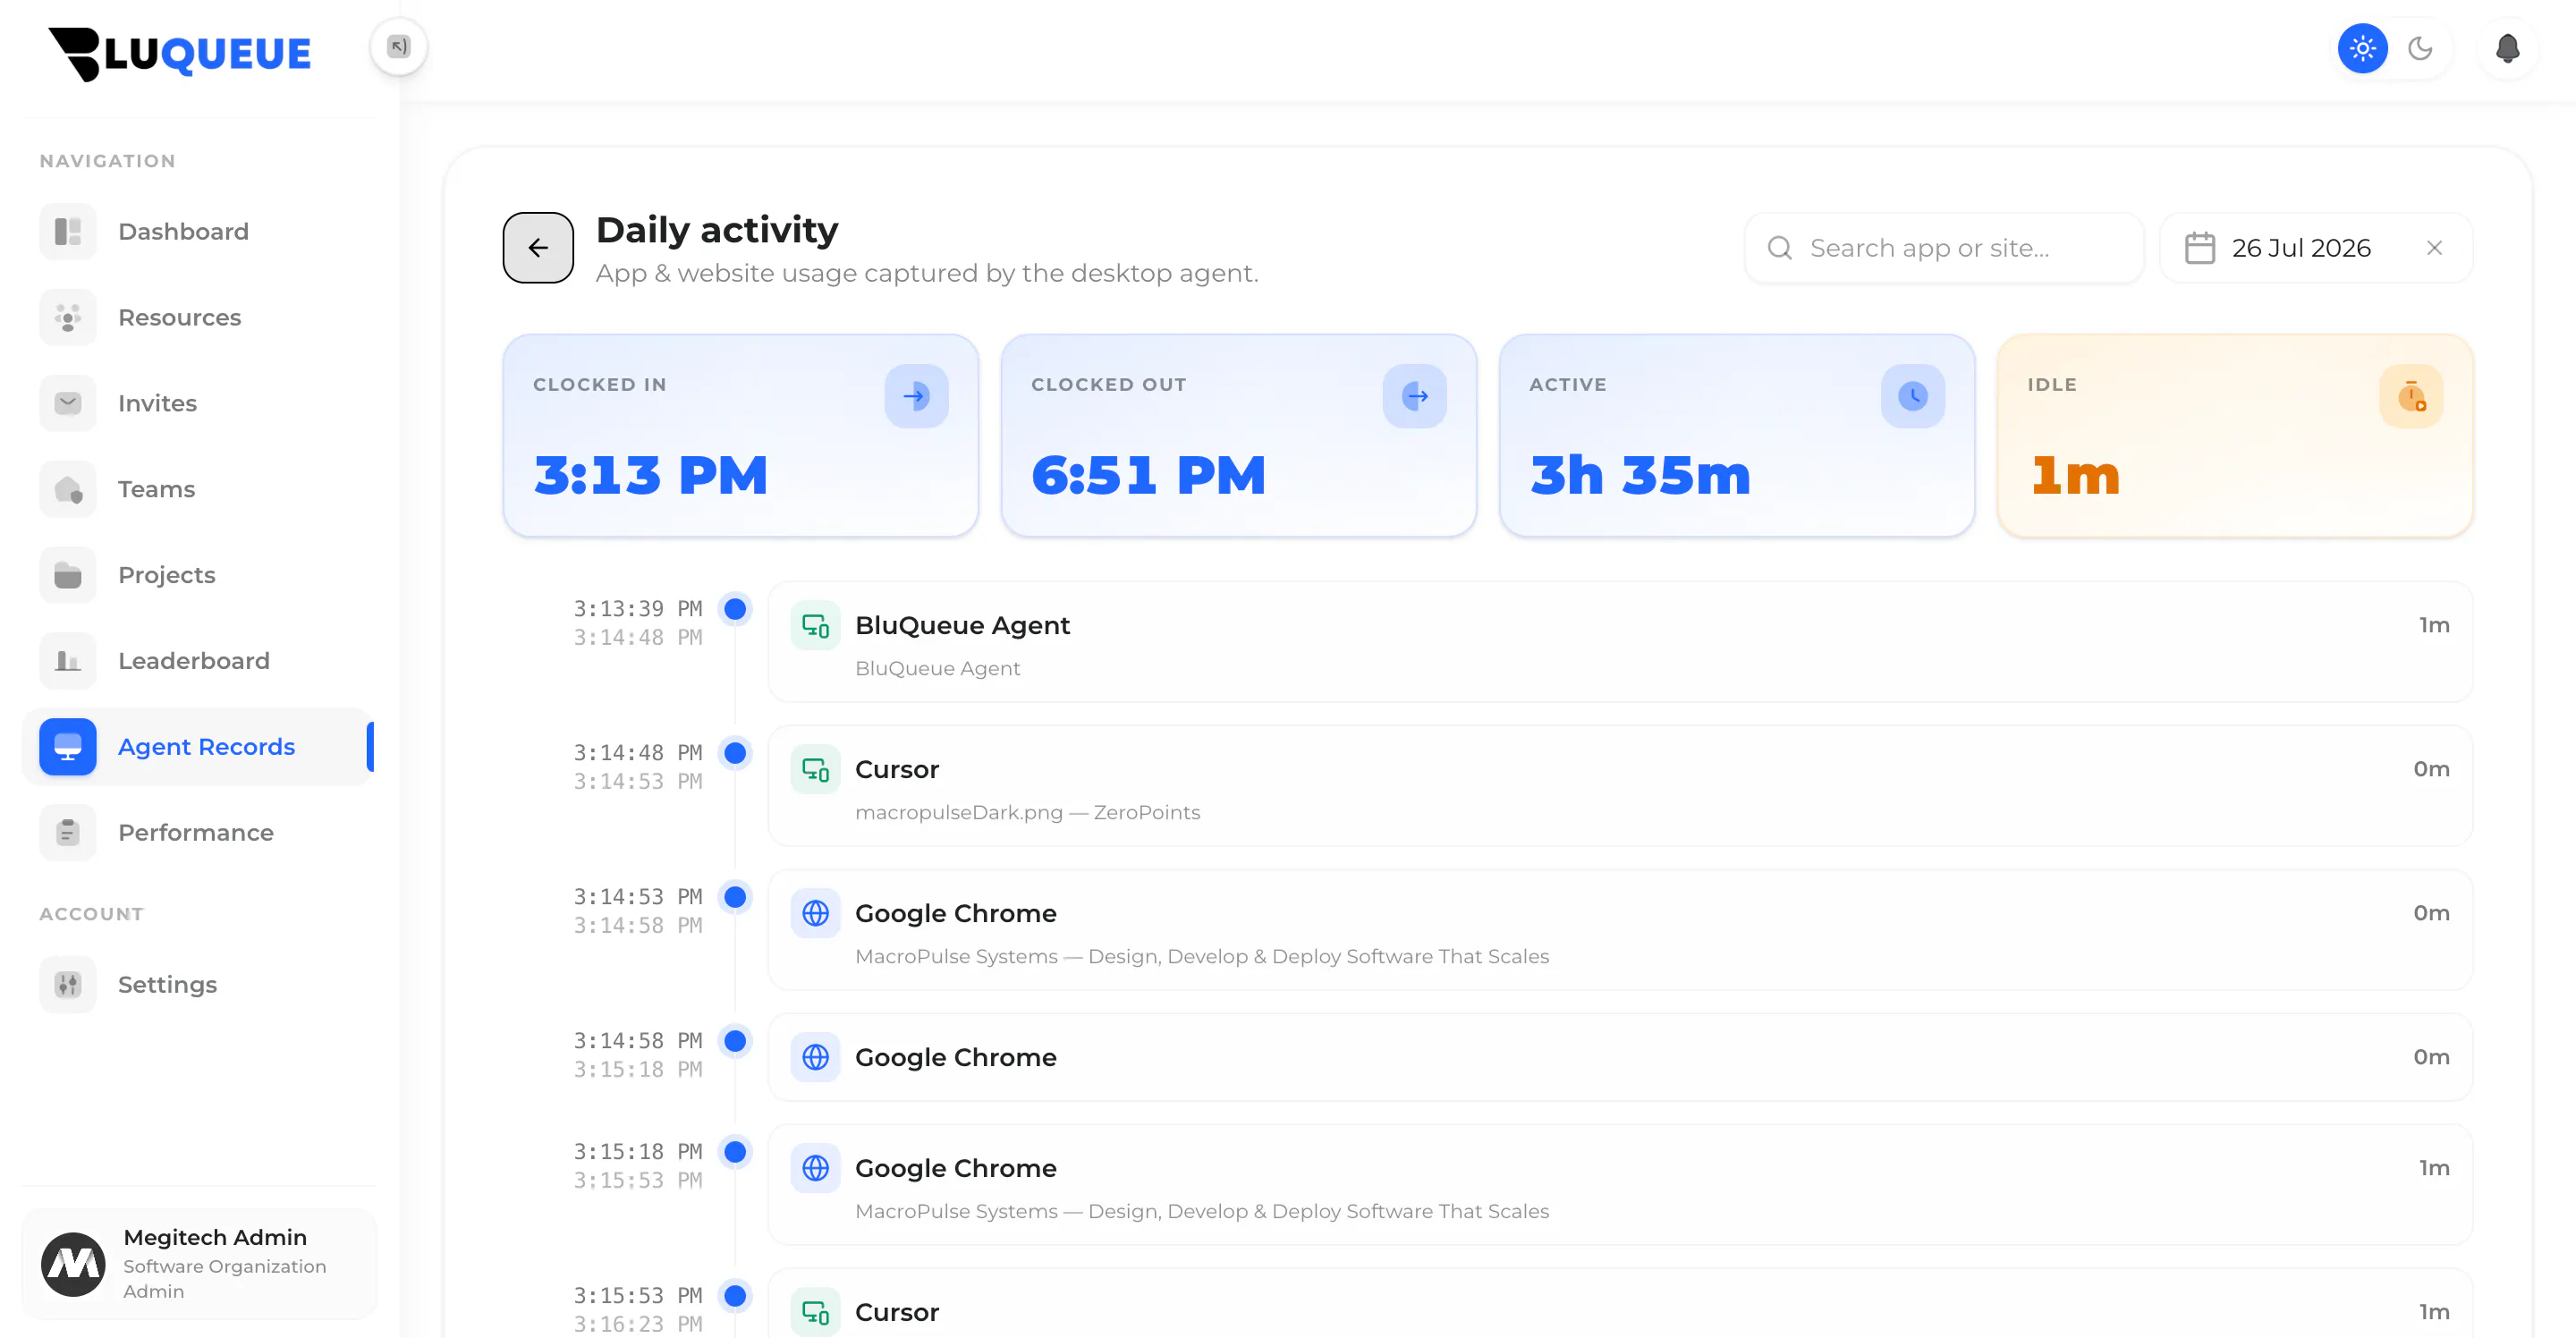This screenshot has width=2576, height=1338.
Task: Click the Active clock icon
Action: (1912, 396)
